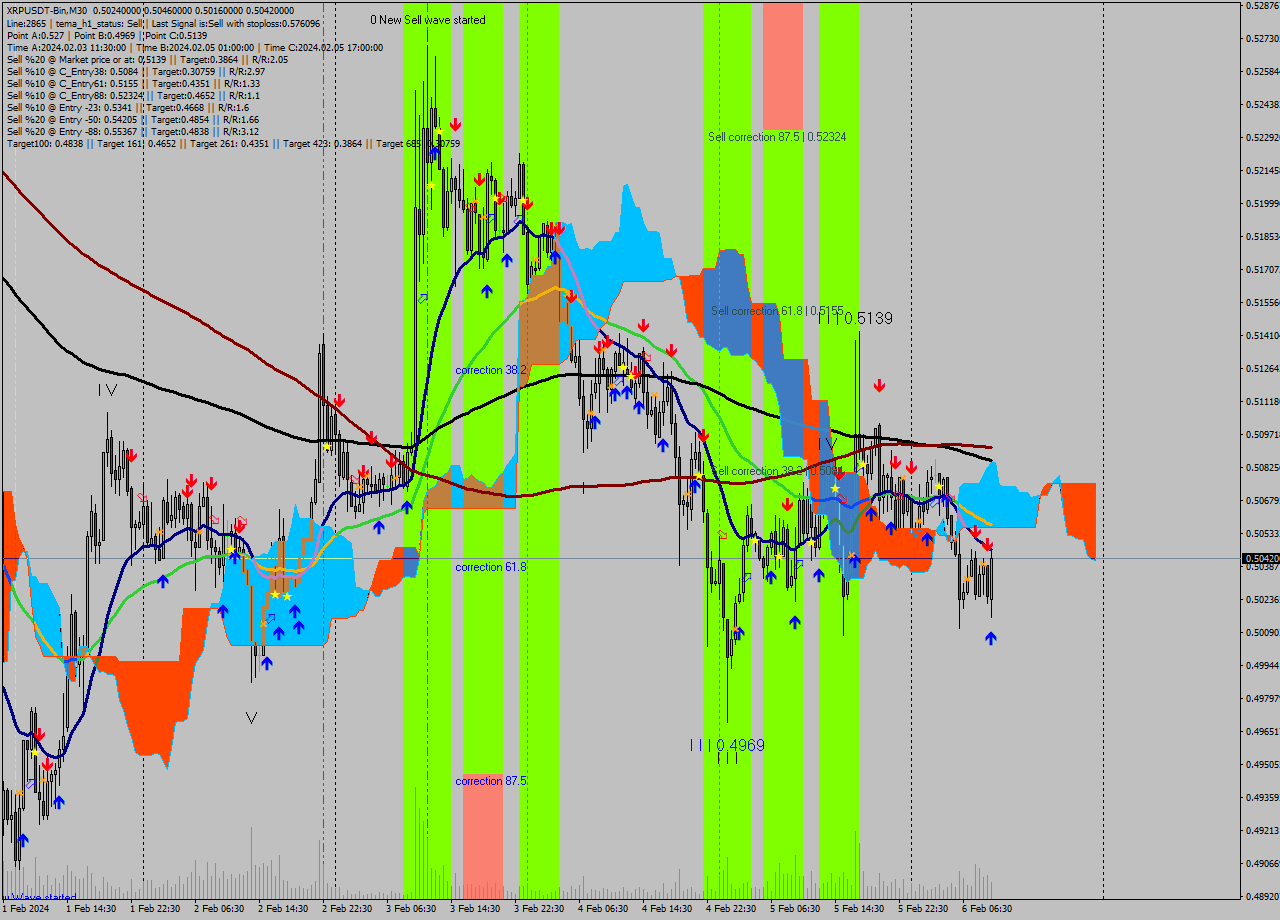This screenshot has width=1280, height=920.
Task: Select the 0.51118 price axis label
Action: [x=1263, y=402]
